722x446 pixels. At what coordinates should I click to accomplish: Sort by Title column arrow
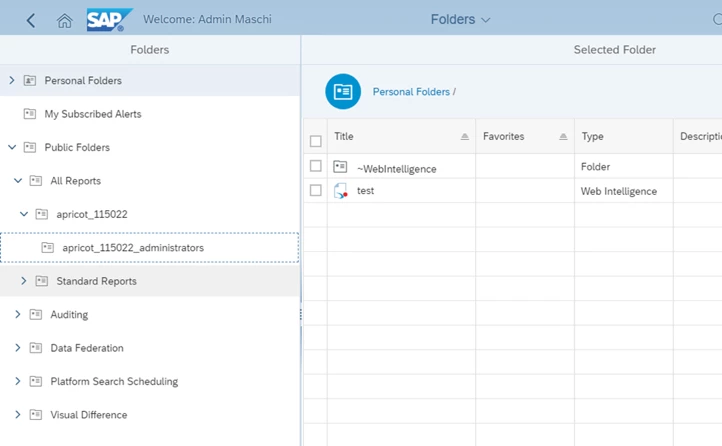click(x=465, y=136)
